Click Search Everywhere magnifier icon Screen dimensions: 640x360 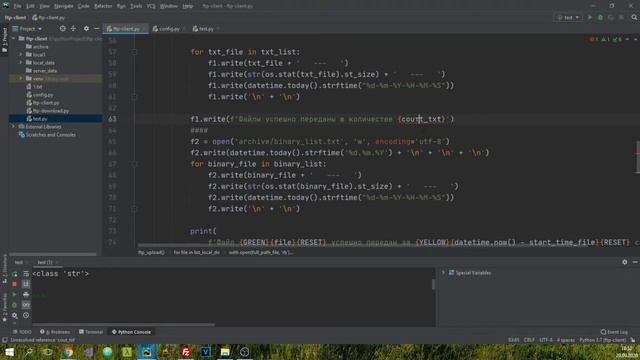pyautogui.click(x=634, y=18)
